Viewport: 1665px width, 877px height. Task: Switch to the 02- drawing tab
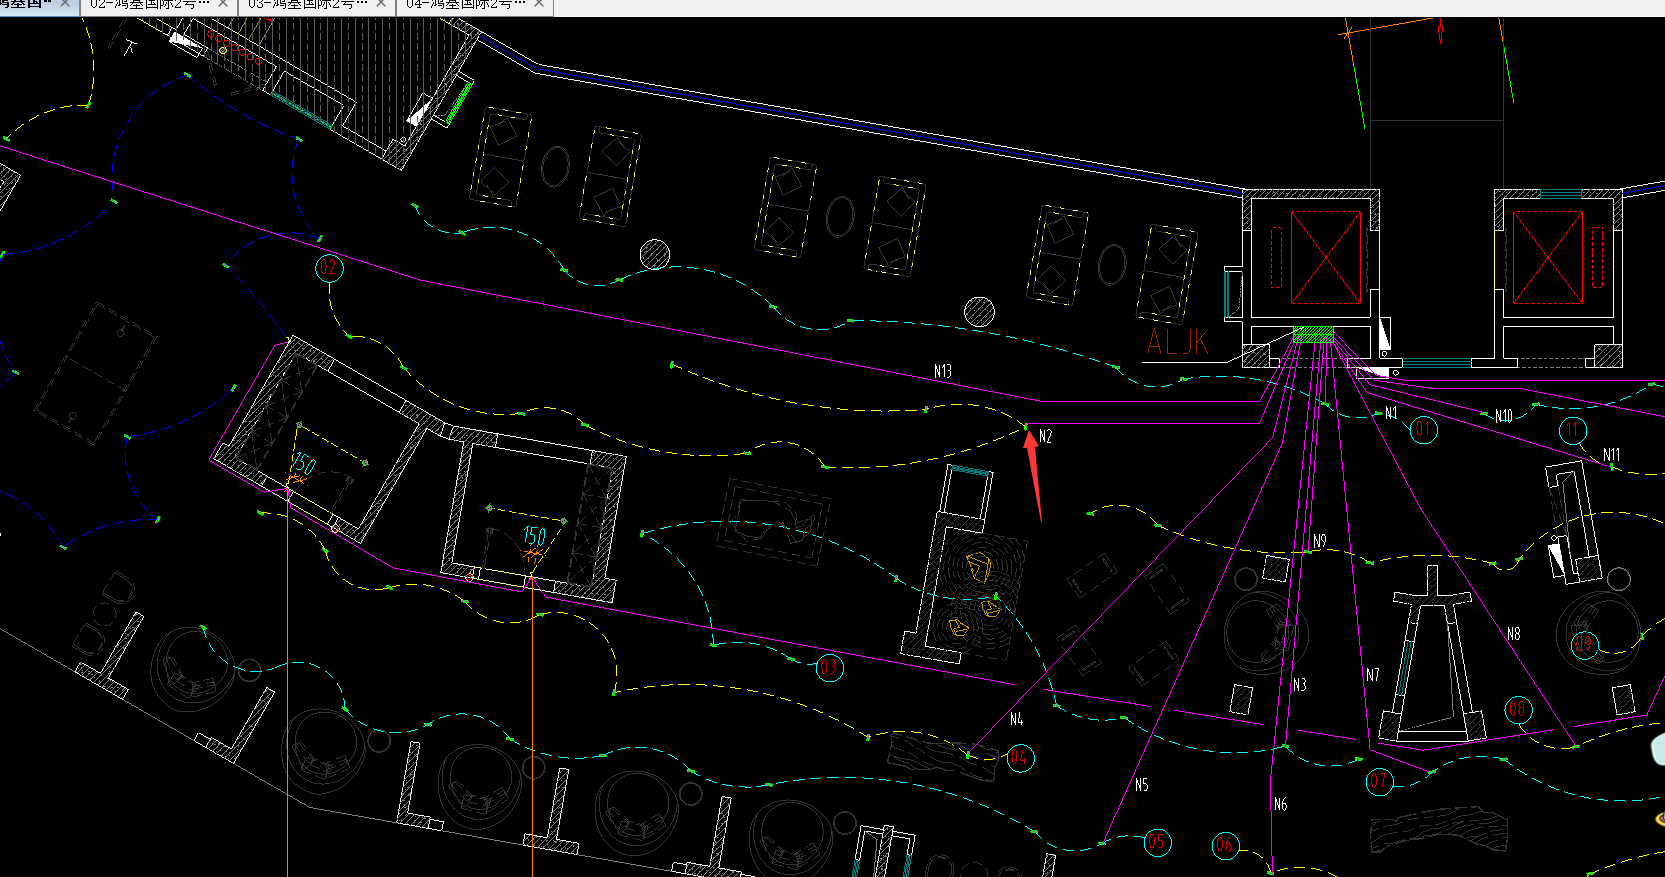pos(151,4)
